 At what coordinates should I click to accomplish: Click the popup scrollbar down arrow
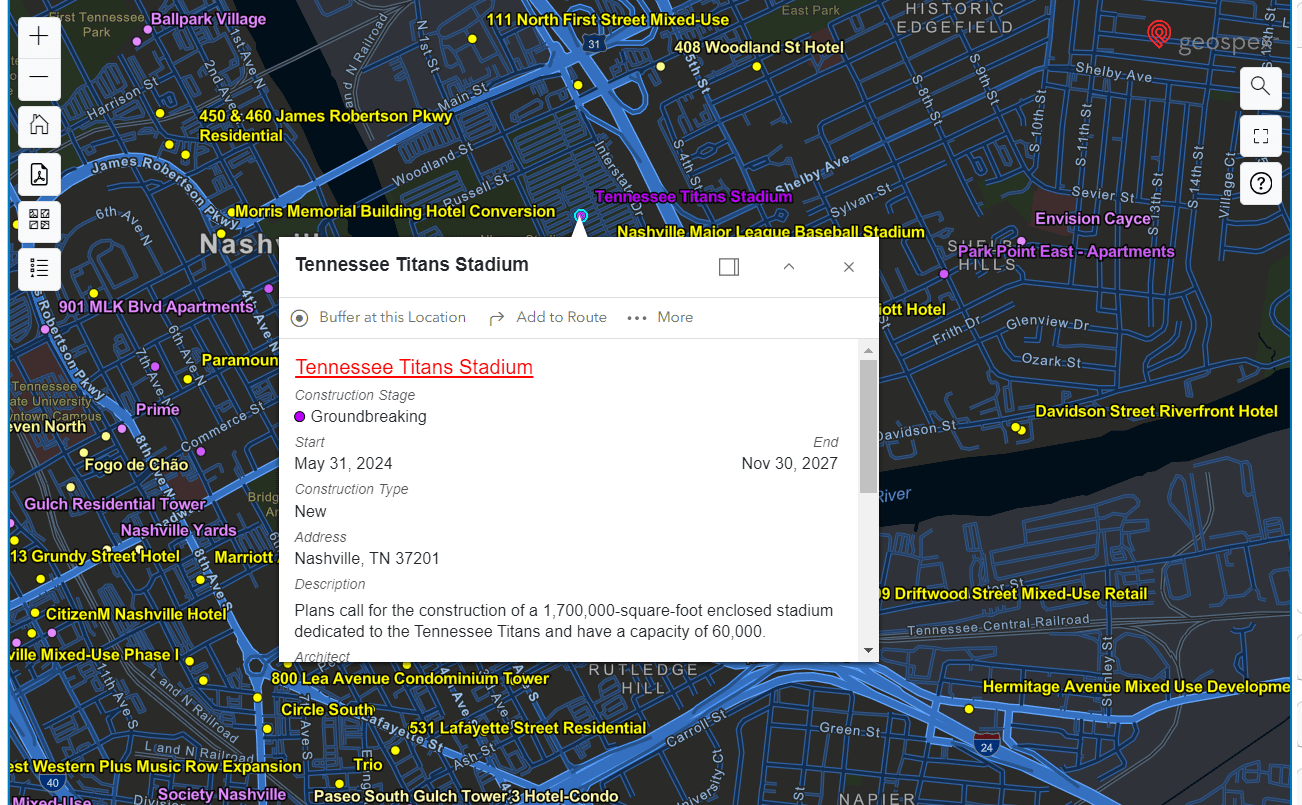pos(868,650)
